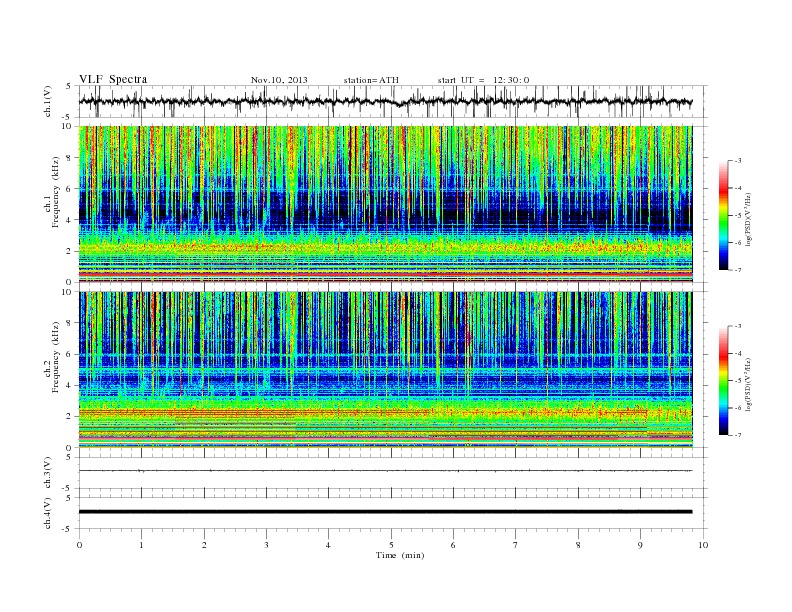Click the '8' kHz tick of ch.1 spectrogram
Image resolution: width=792 pixels, height=612 pixels.
(x=70, y=158)
